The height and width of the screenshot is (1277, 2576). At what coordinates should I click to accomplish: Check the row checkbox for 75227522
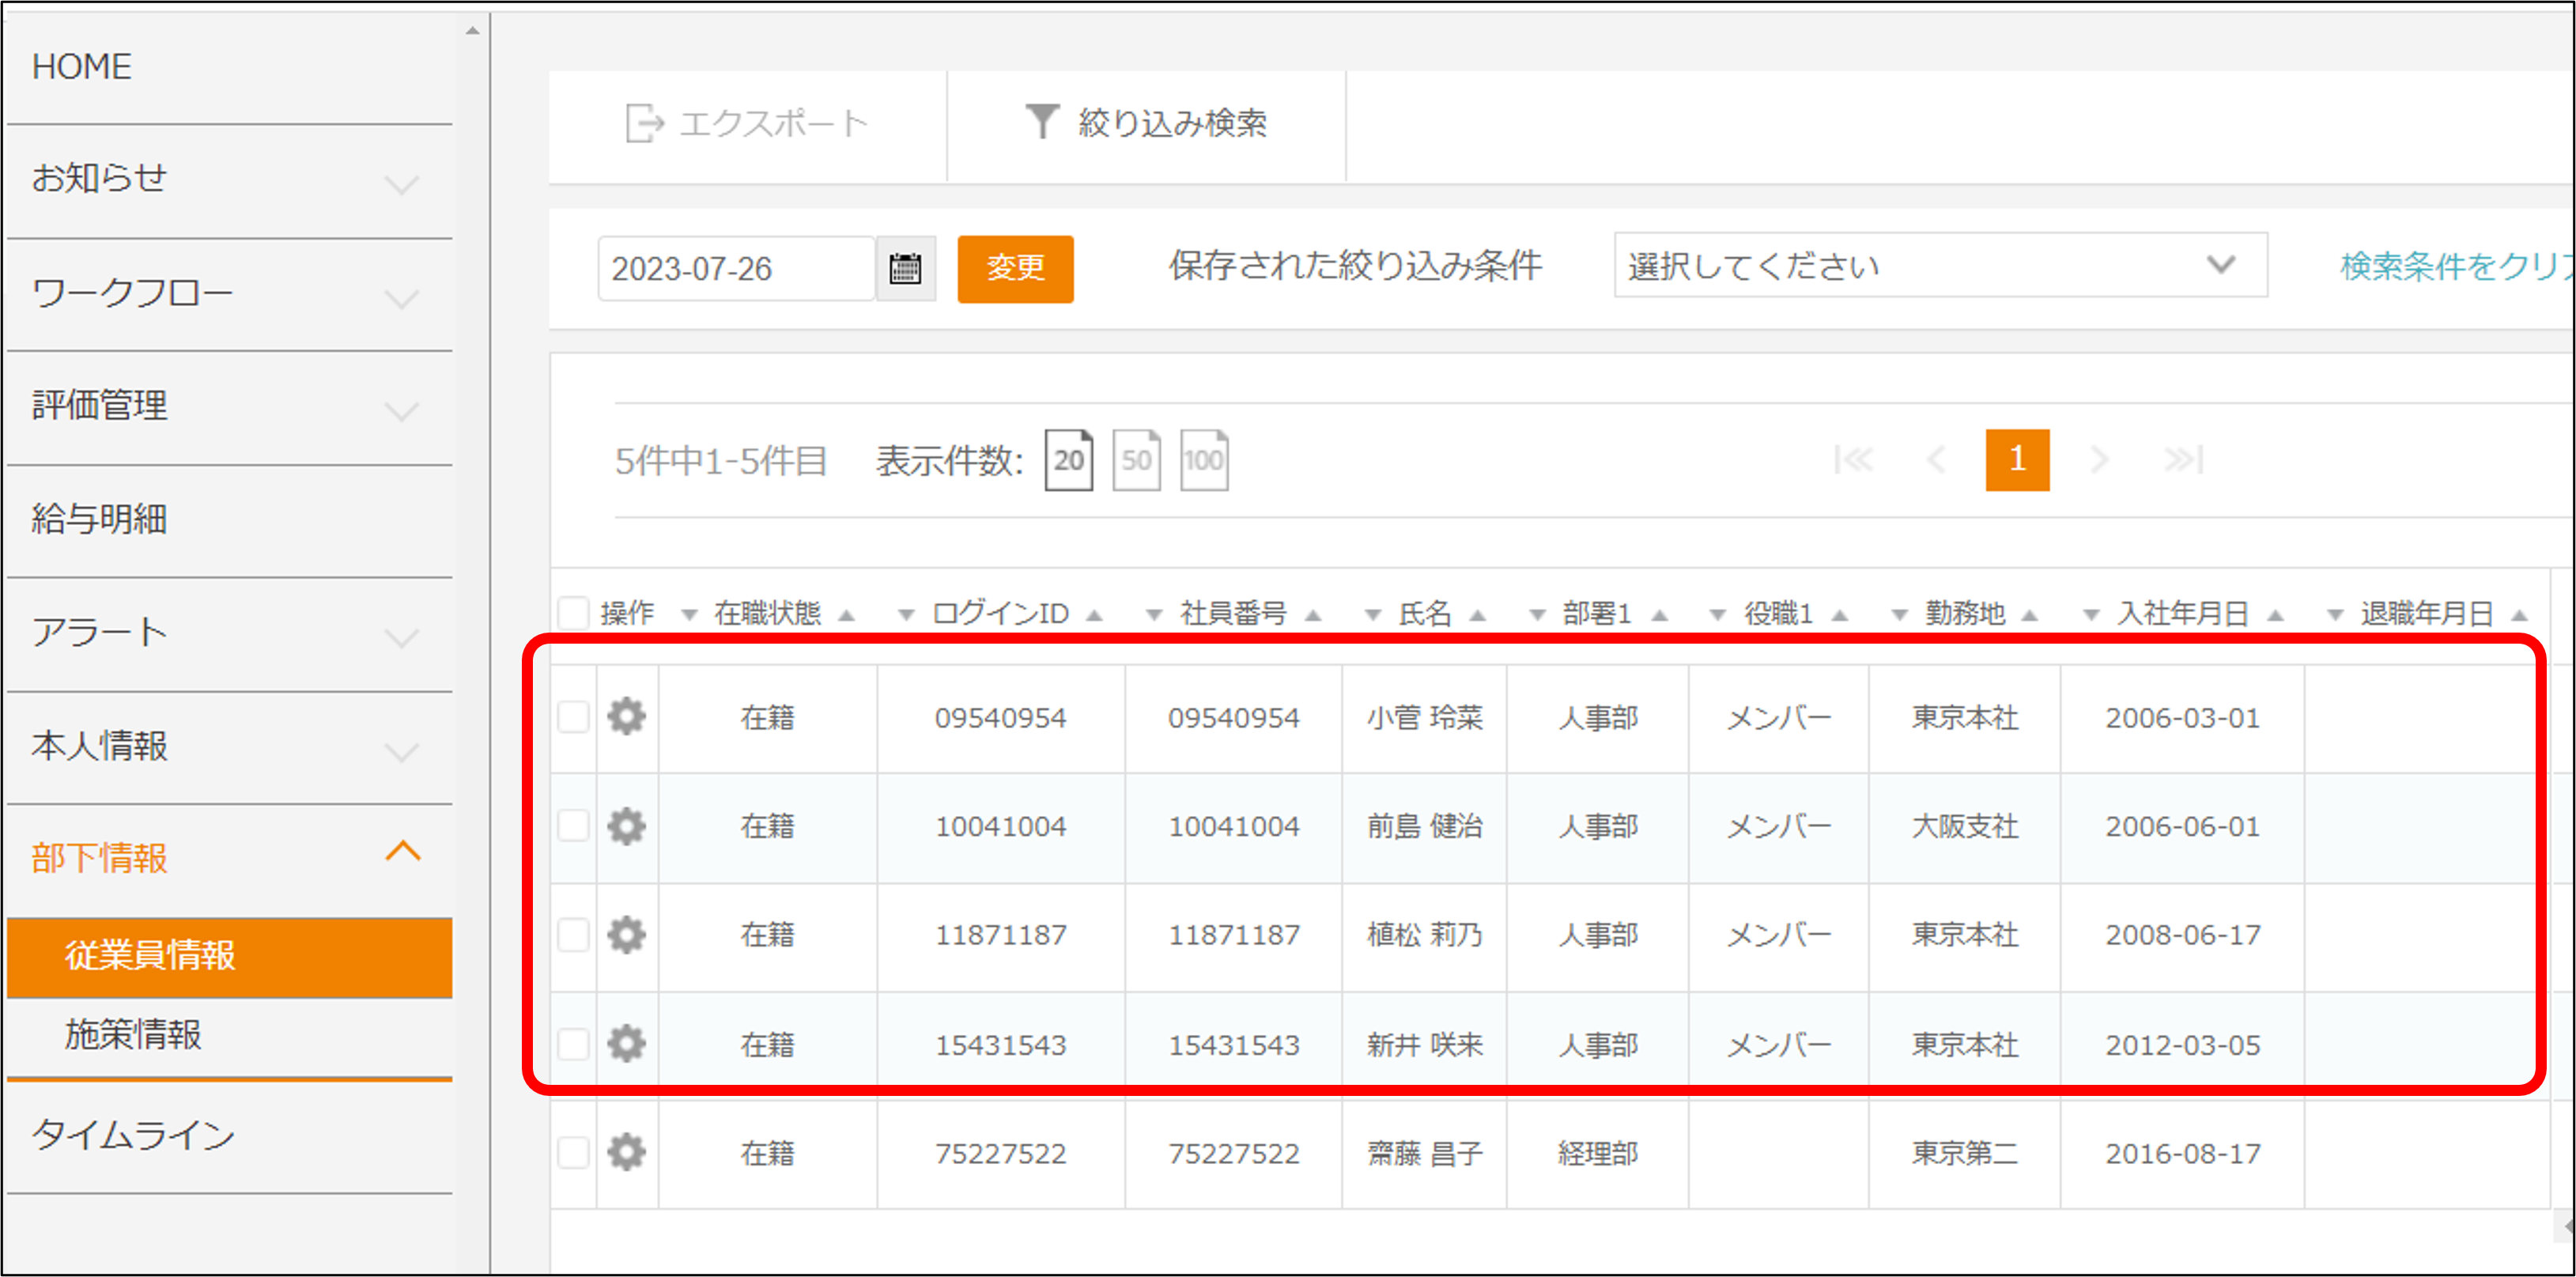[573, 1152]
